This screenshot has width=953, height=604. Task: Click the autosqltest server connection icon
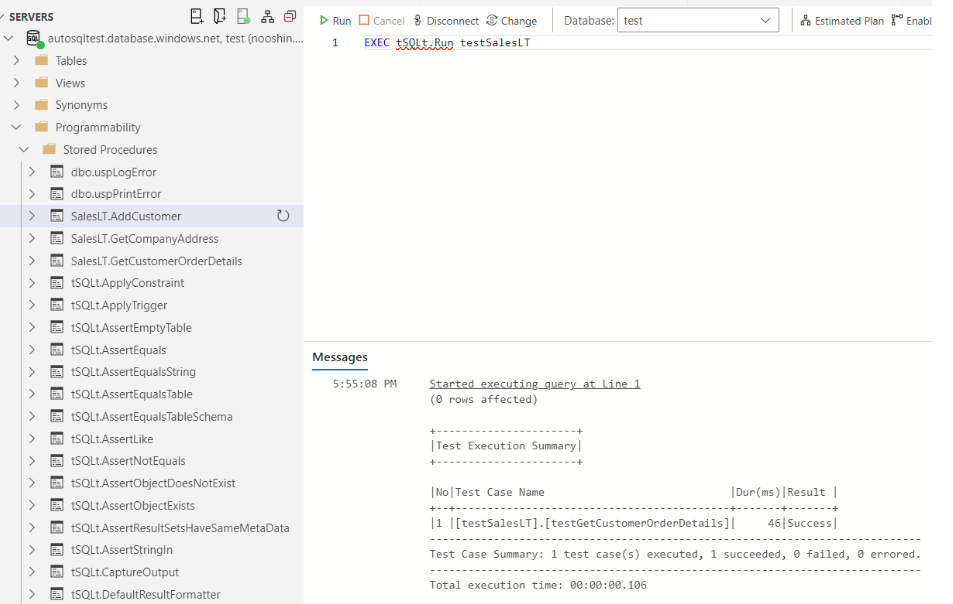coord(34,39)
